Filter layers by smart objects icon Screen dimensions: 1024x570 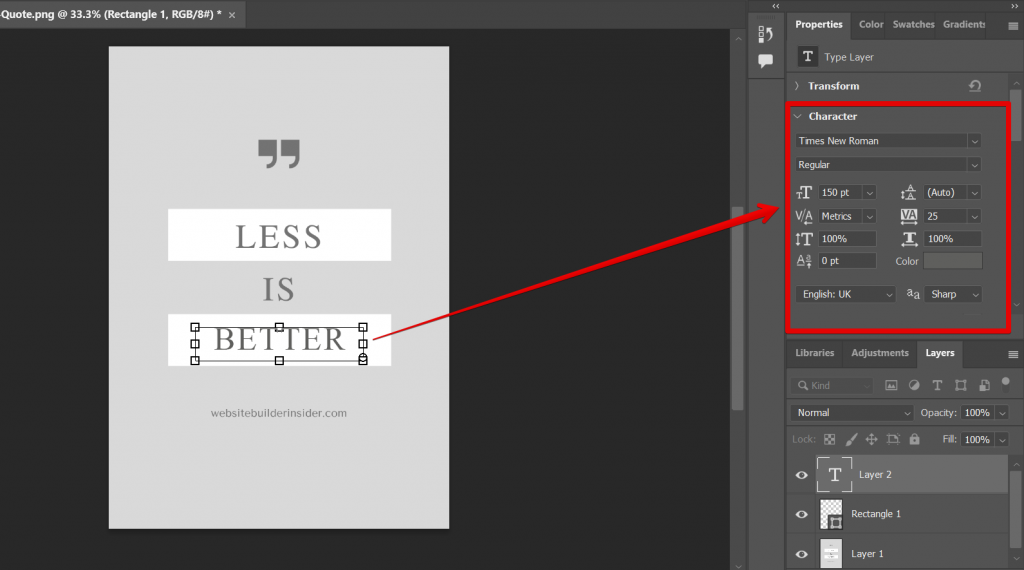[x=984, y=385]
